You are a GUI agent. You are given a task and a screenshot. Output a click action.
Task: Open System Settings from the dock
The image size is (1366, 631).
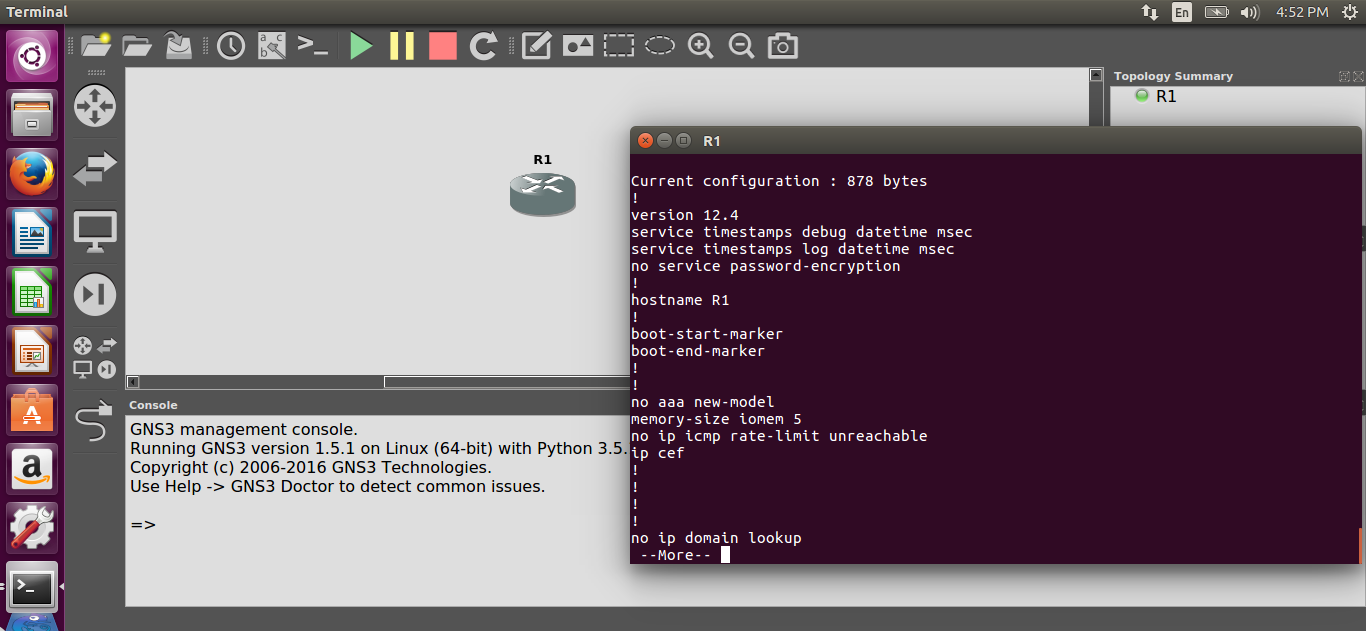(32, 528)
